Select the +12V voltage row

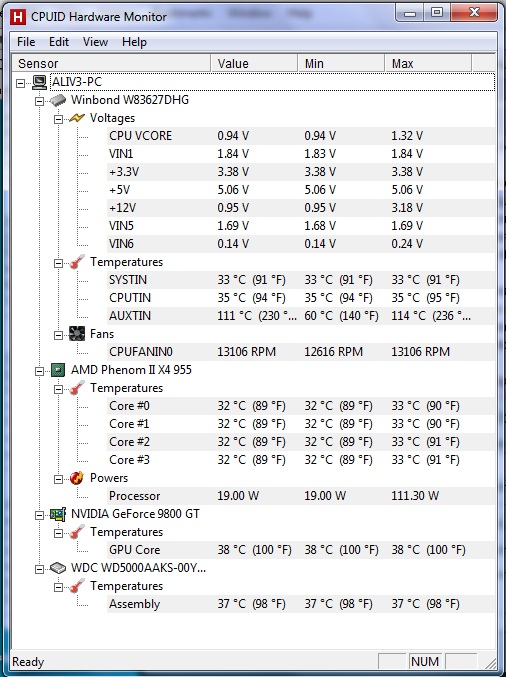point(301,208)
